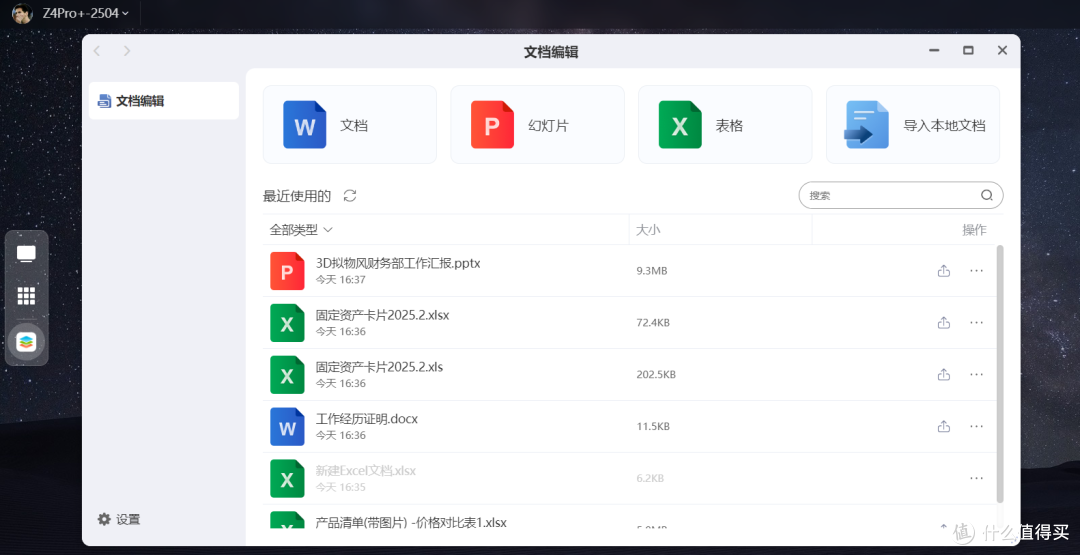Viewport: 1080px width, 555px height.
Task: Click Excel icon of 固定资产卡片2025.2.xls
Action: tap(287, 375)
